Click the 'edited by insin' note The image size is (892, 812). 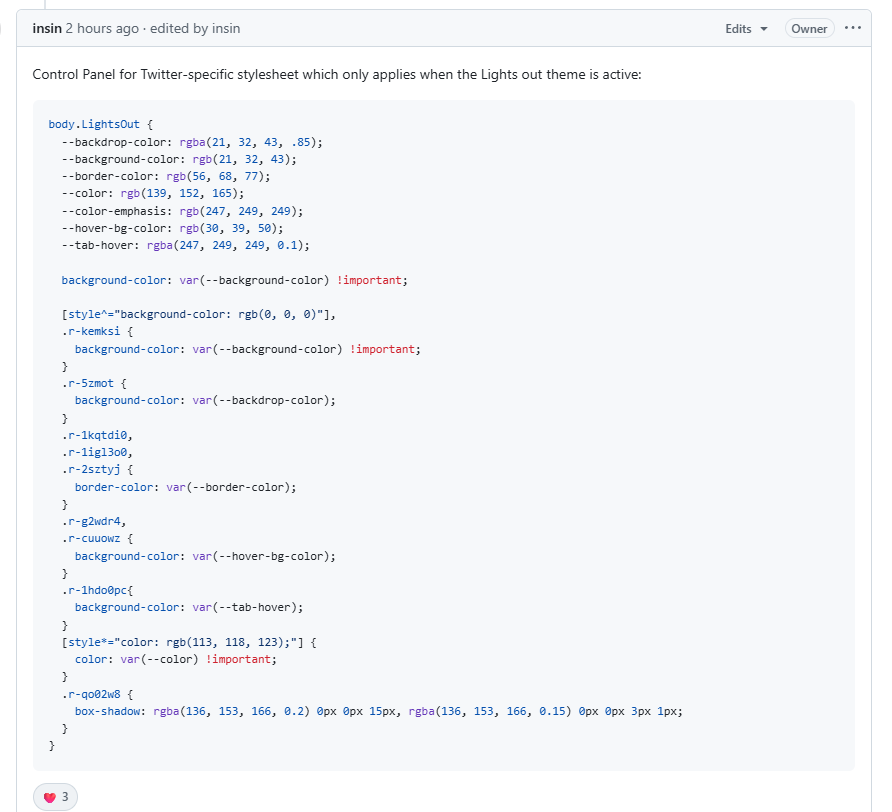point(195,28)
